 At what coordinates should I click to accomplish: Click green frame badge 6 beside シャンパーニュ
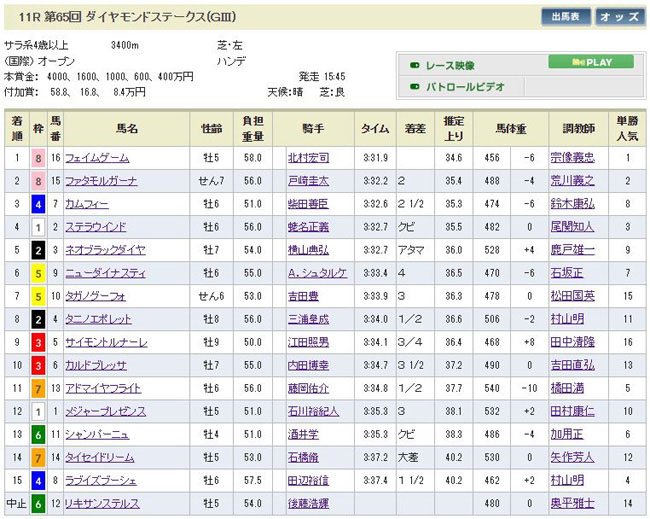click(39, 434)
